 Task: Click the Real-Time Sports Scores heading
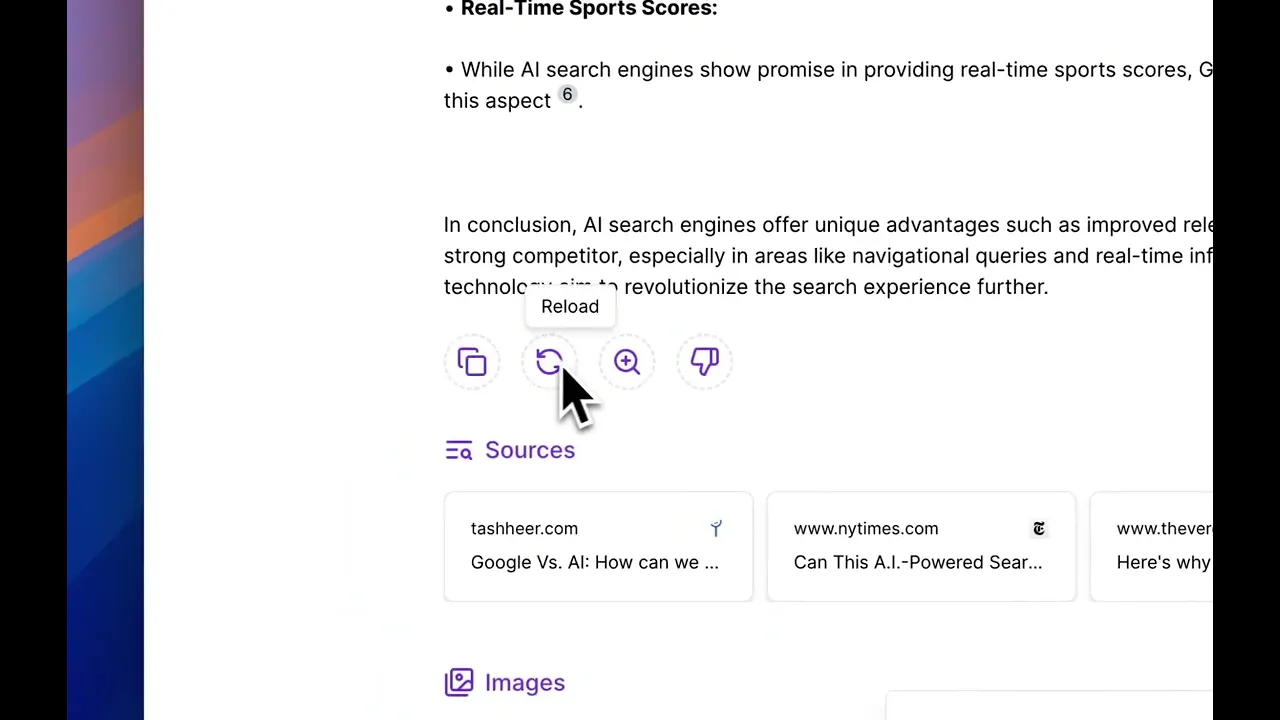coord(588,9)
